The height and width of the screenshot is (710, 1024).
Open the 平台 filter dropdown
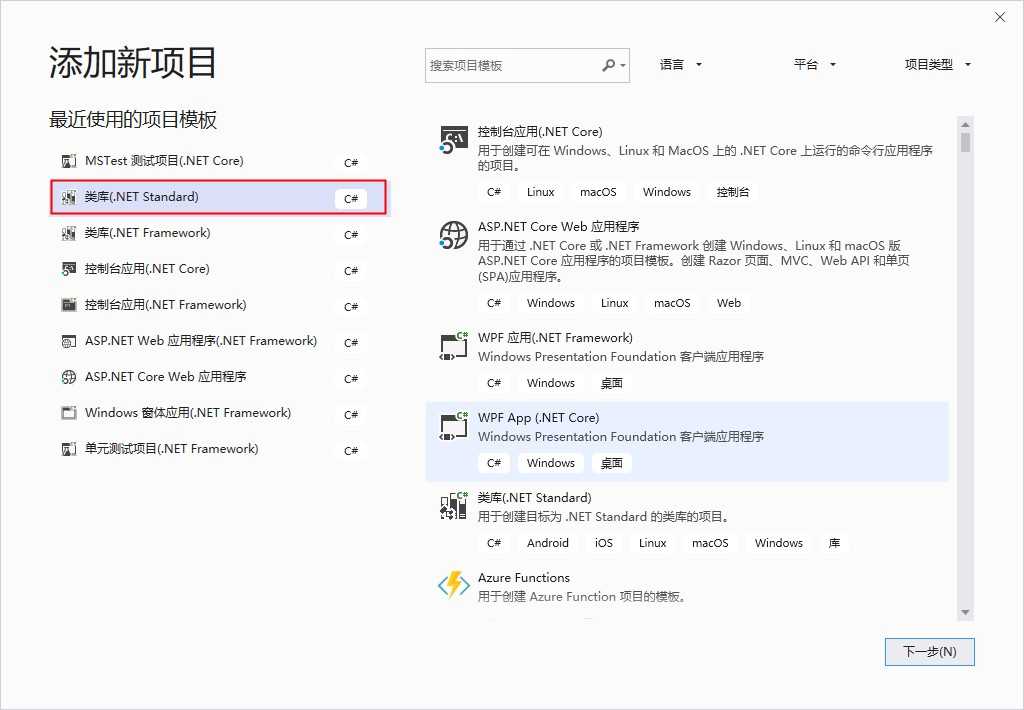pos(814,65)
